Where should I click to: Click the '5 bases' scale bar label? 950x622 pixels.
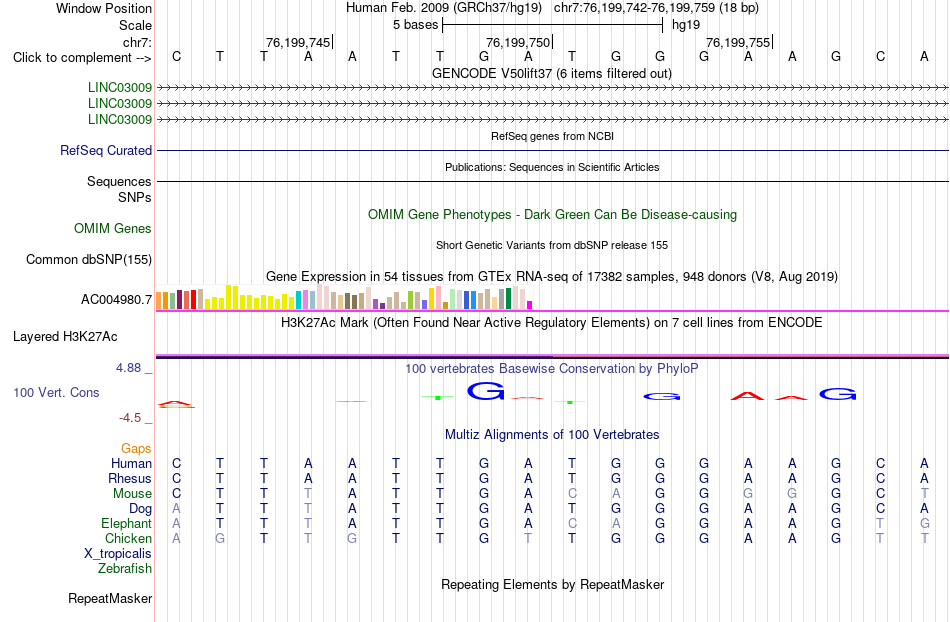click(x=415, y=25)
